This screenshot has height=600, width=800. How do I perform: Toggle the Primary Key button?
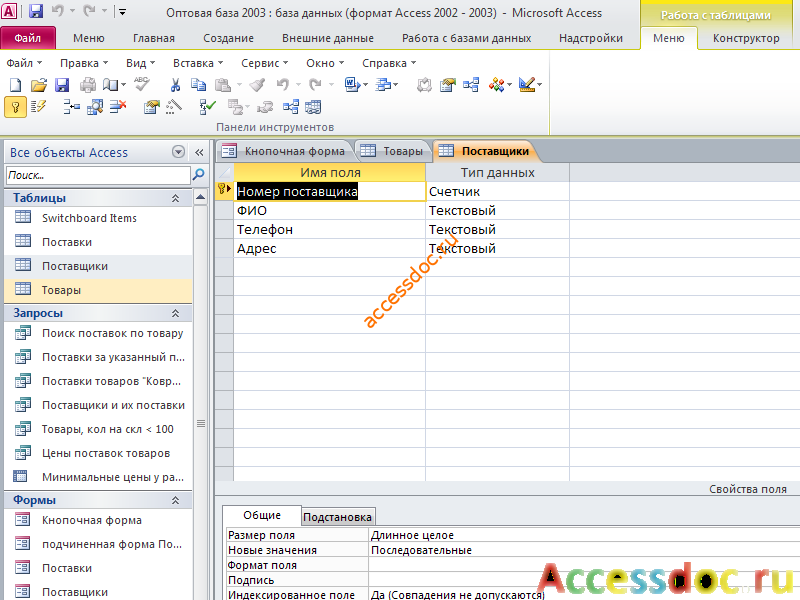pyautogui.click(x=15, y=107)
